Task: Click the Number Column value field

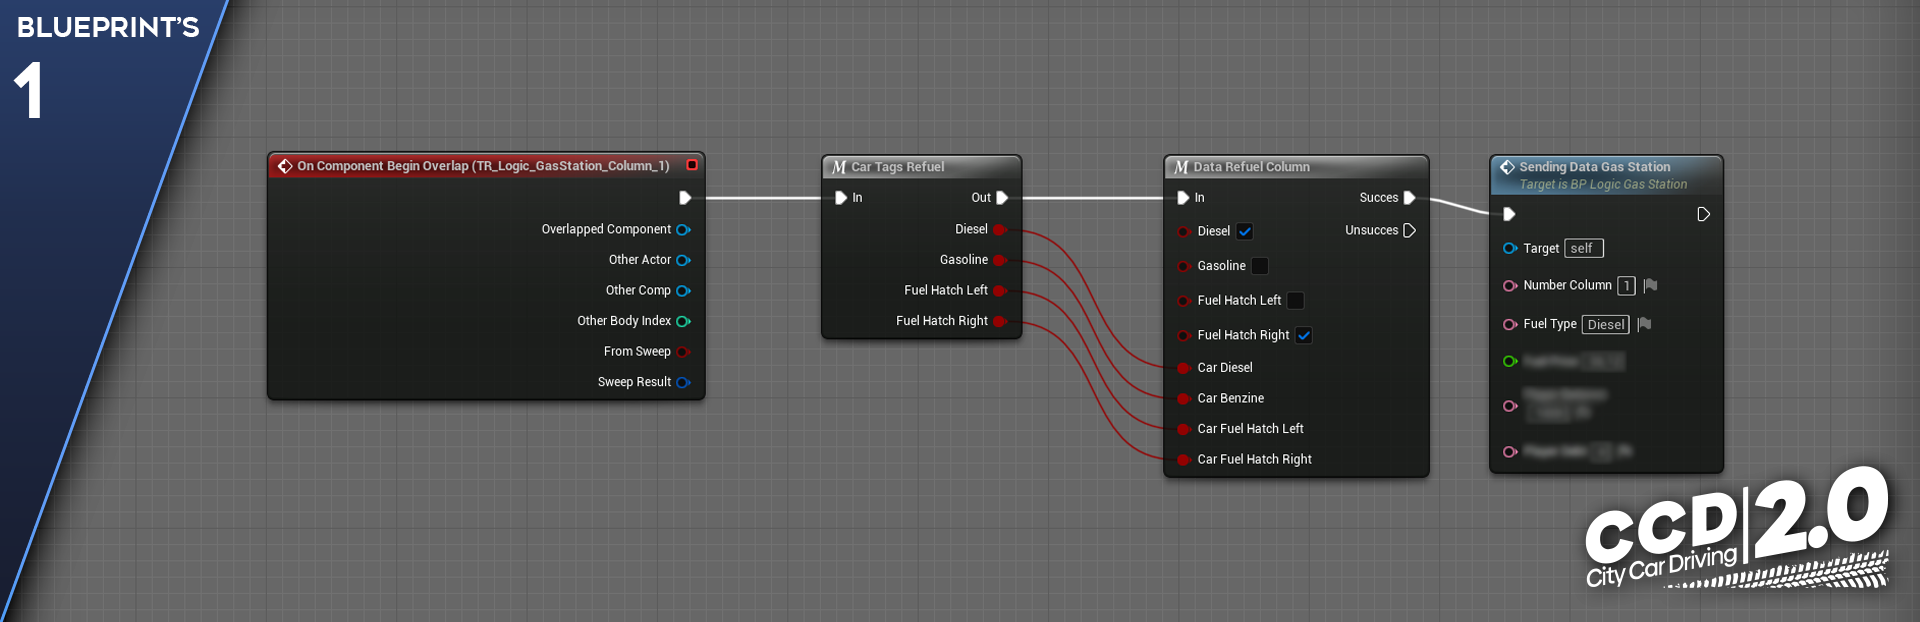Action: tap(1626, 286)
